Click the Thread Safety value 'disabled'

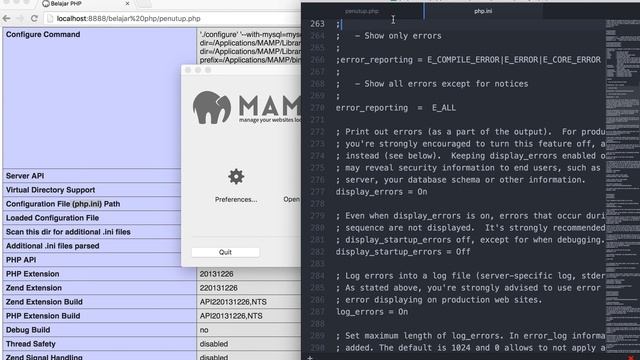coord(214,344)
